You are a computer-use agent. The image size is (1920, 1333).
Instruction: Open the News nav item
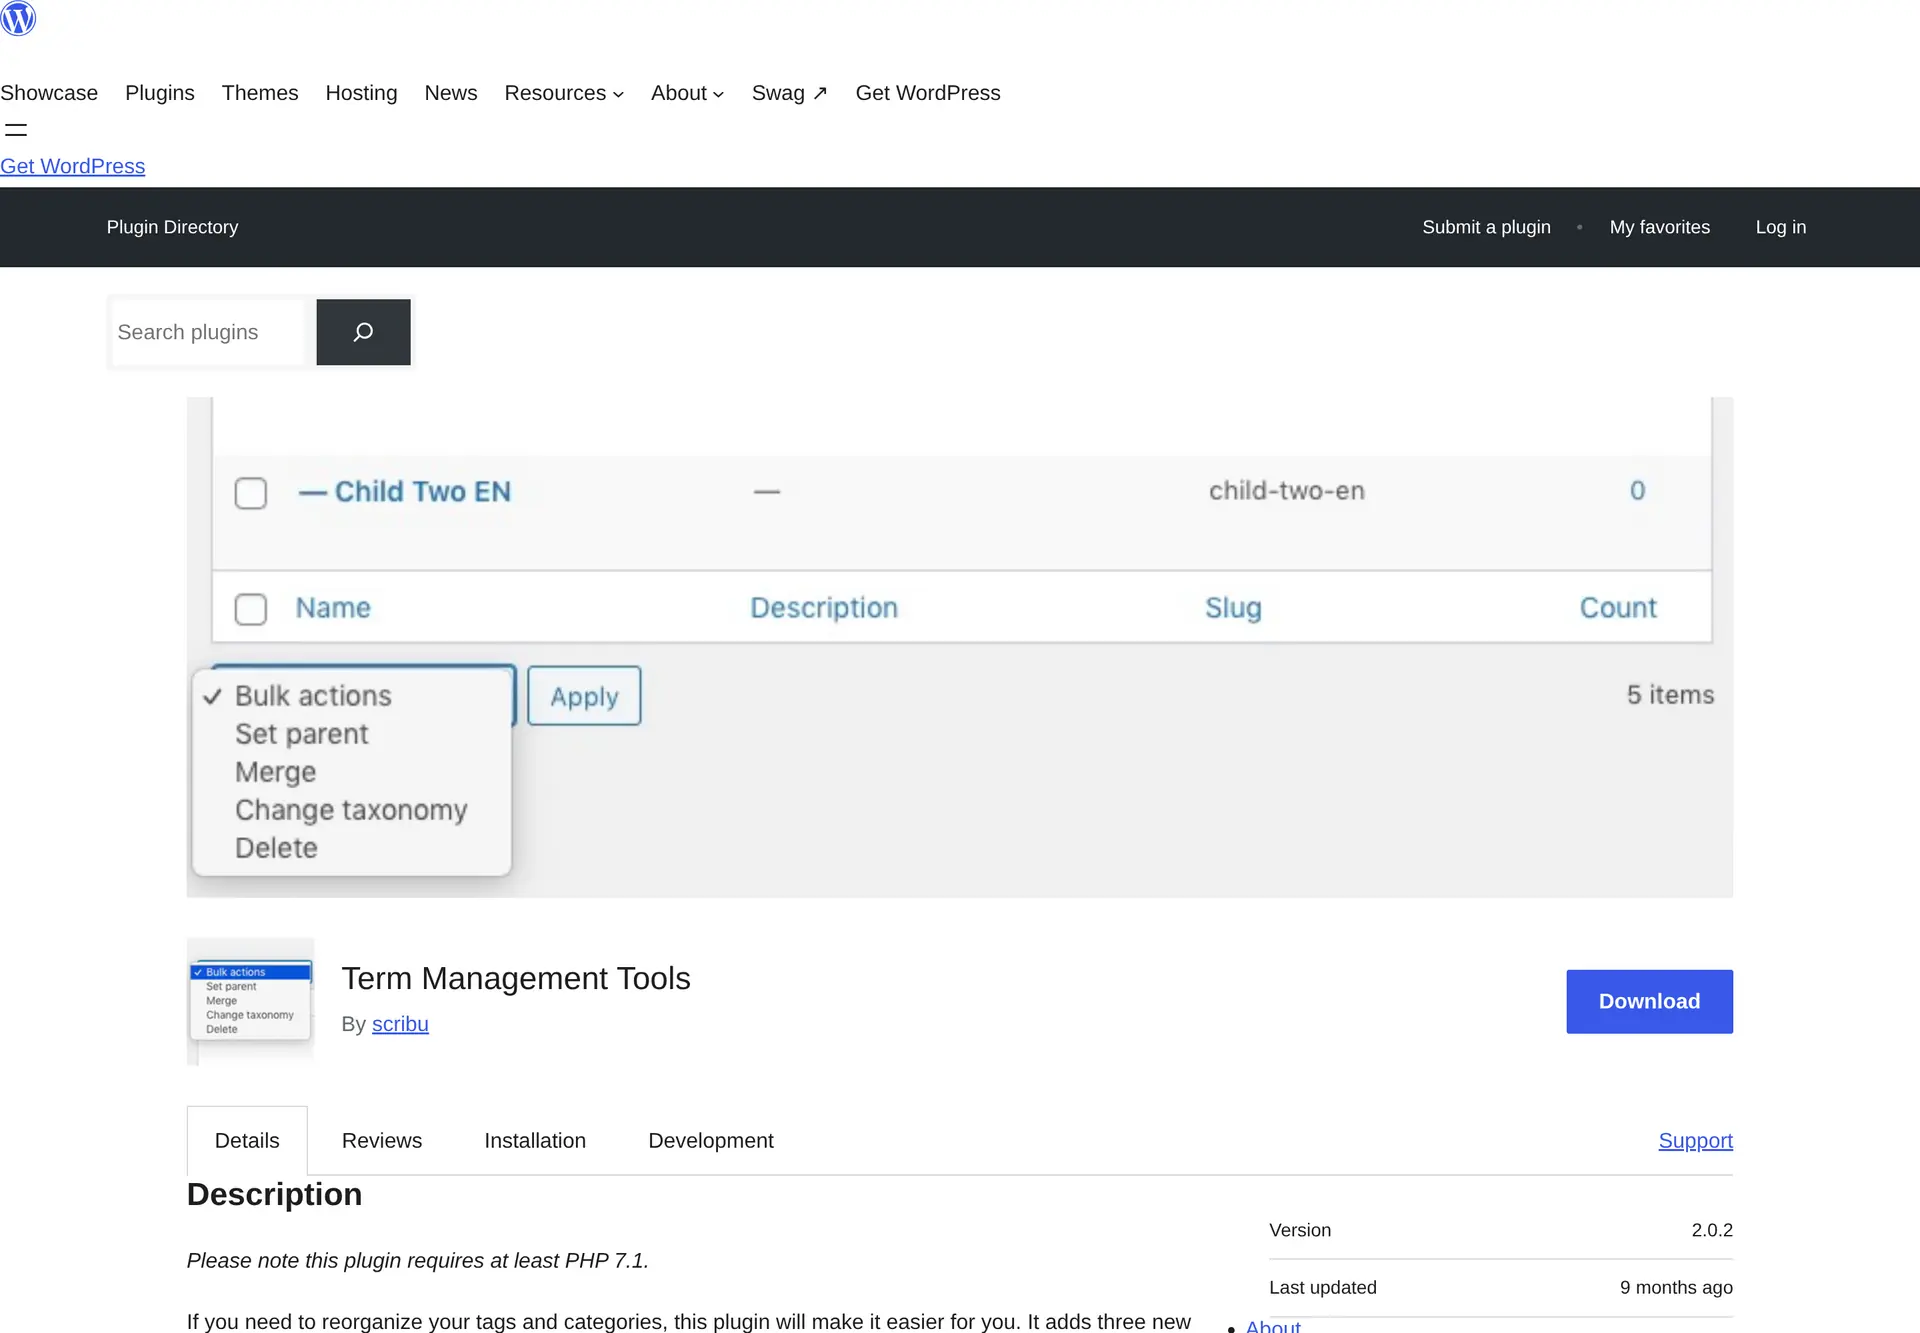(451, 93)
